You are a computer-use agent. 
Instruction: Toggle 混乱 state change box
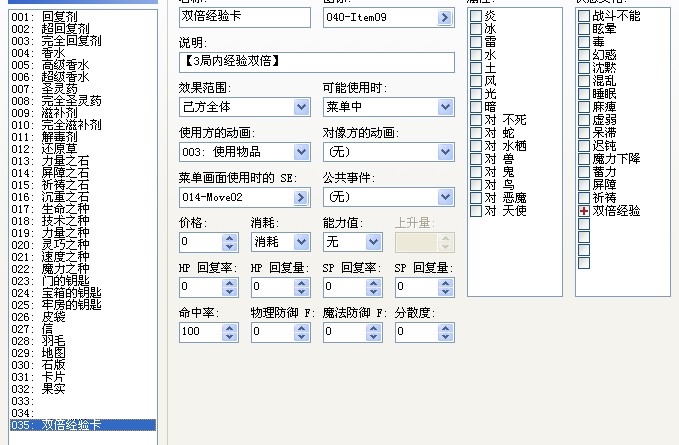click(584, 81)
